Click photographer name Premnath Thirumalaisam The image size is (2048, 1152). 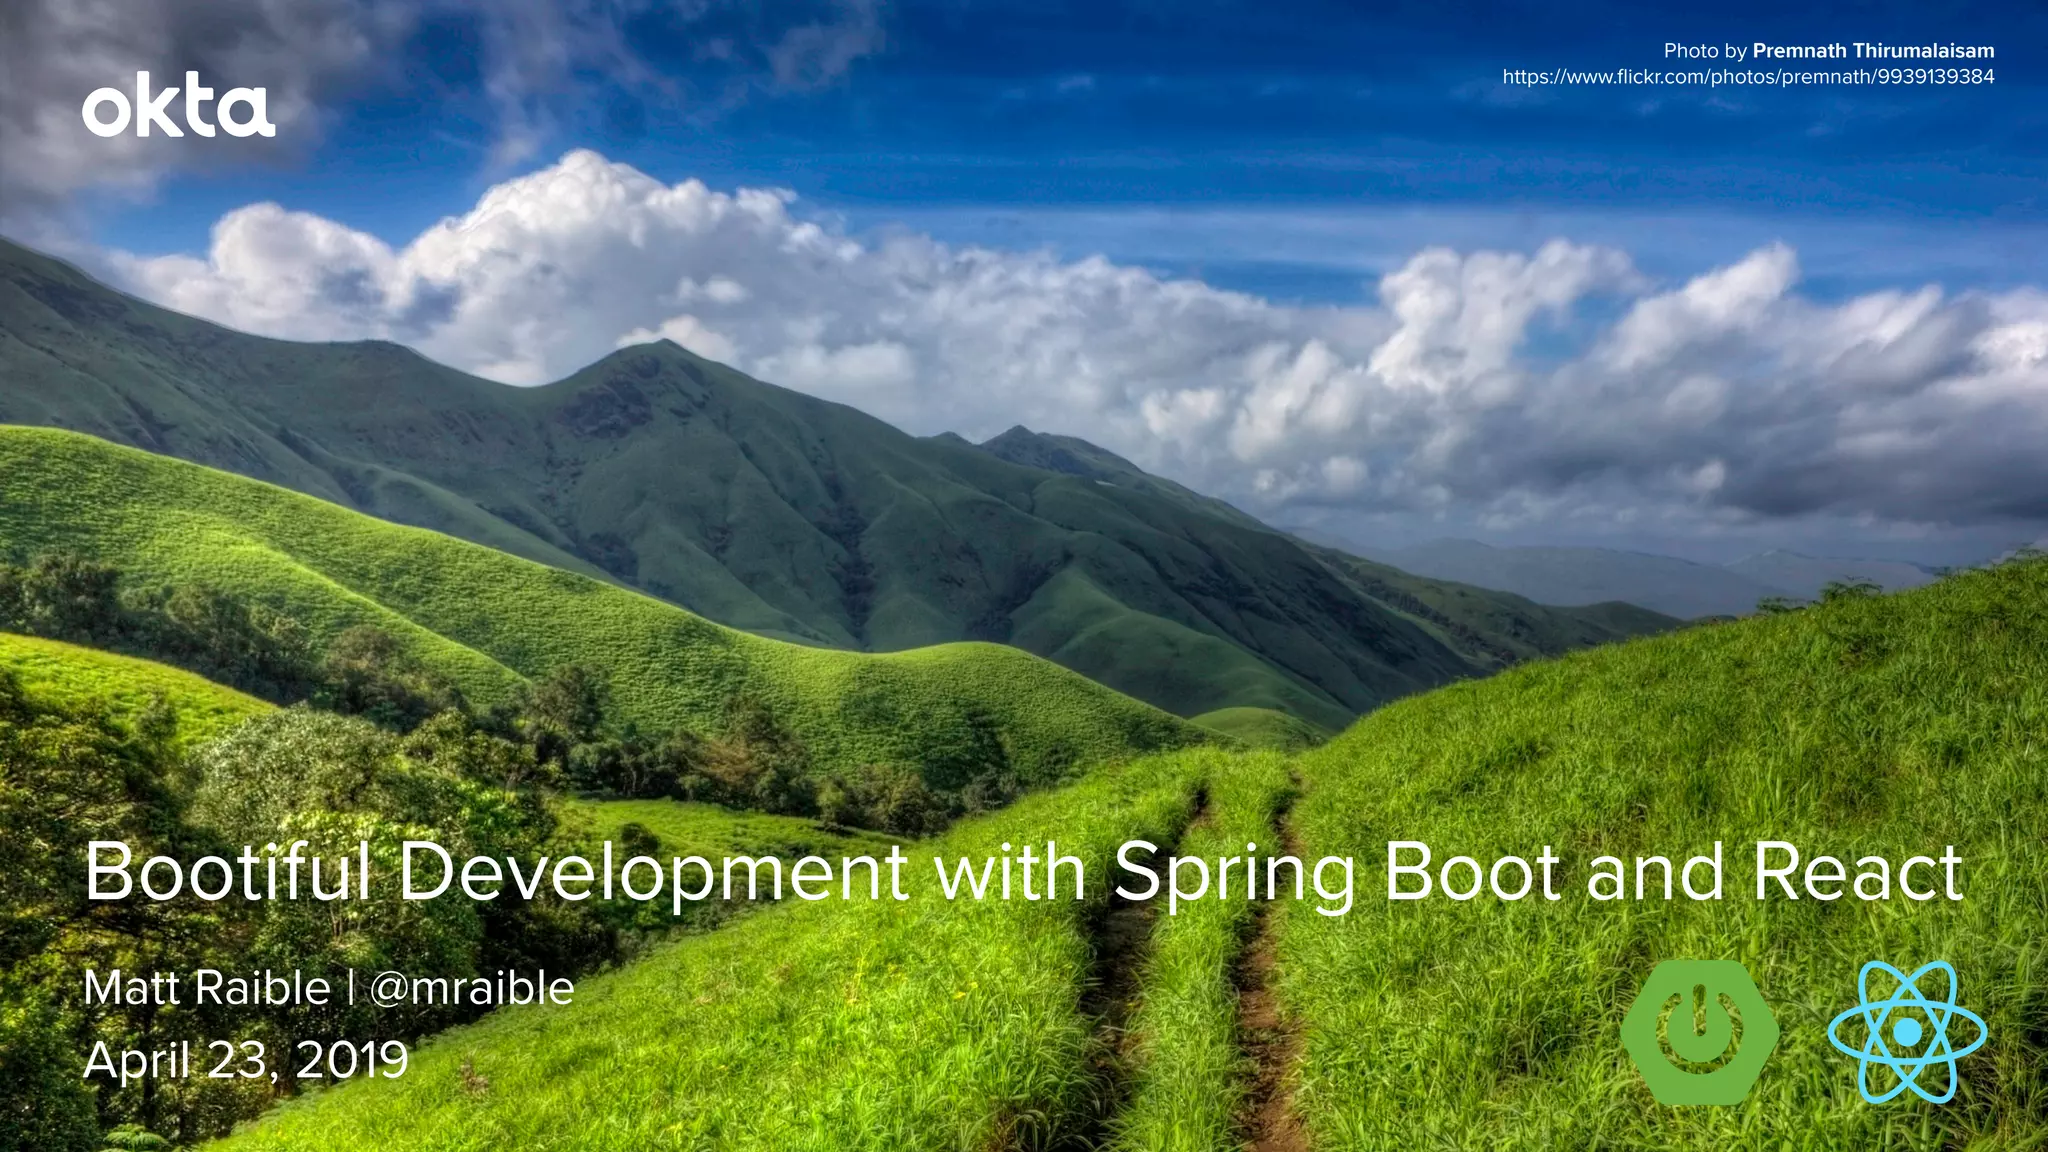(x=1874, y=51)
